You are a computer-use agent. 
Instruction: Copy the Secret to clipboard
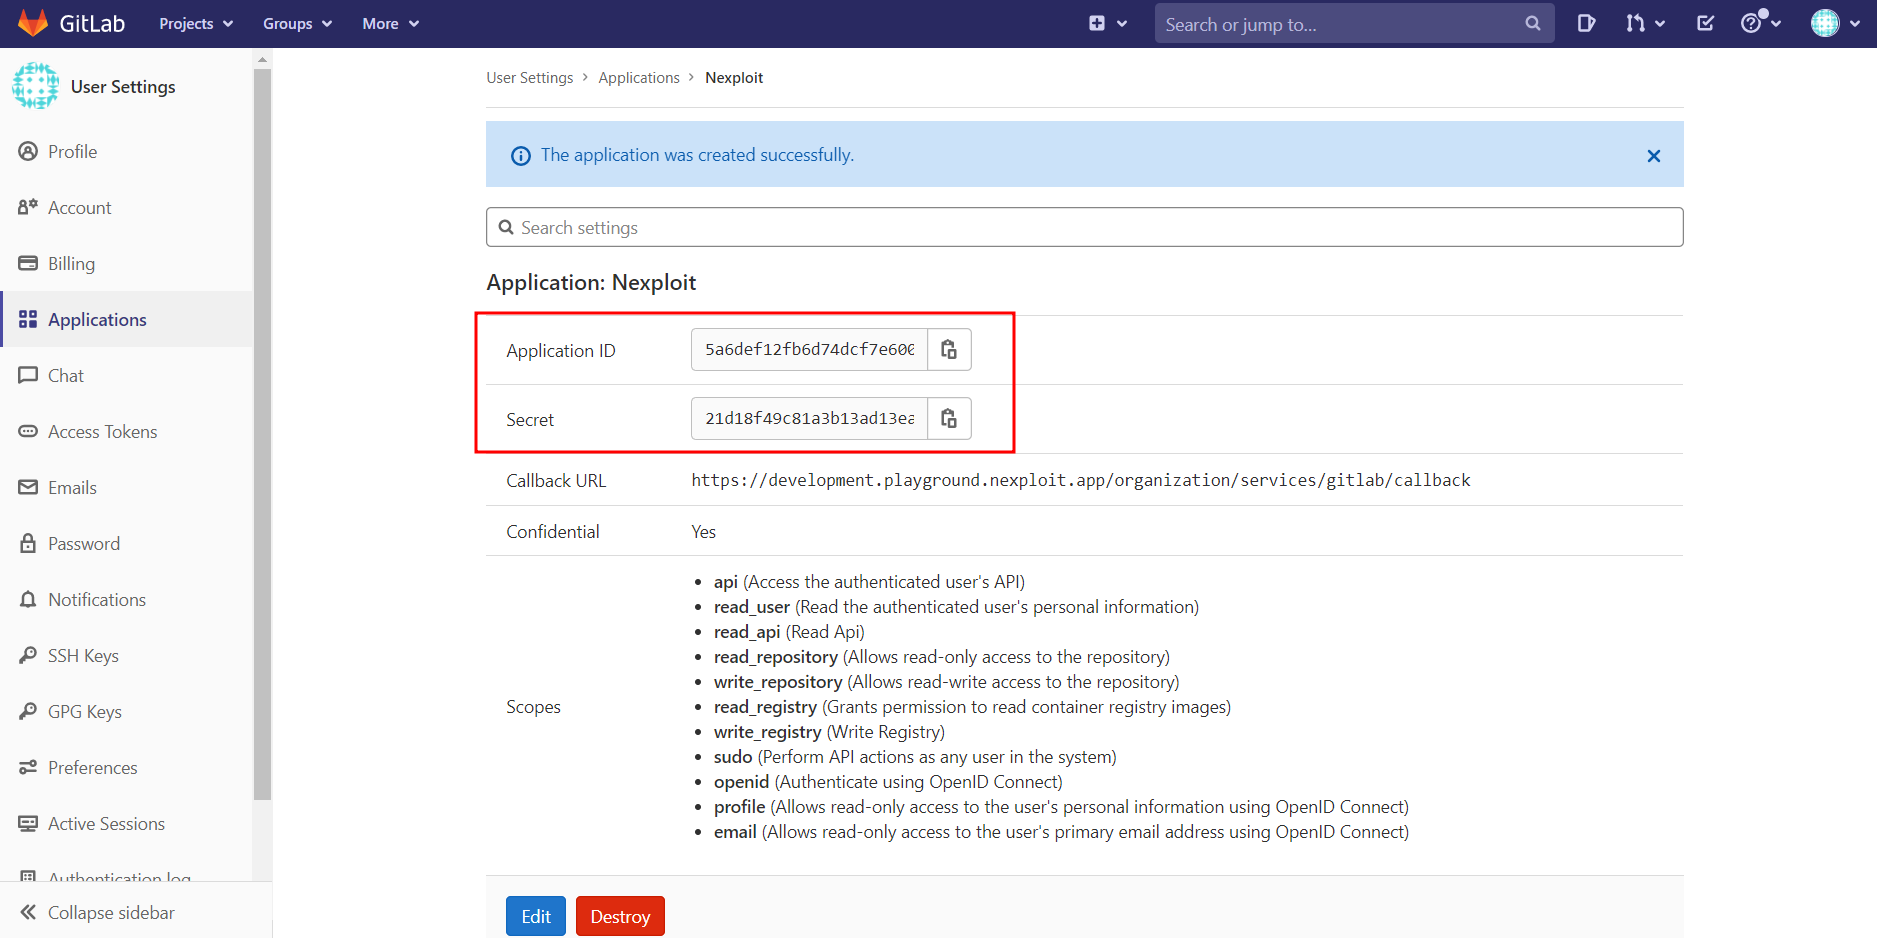point(949,418)
